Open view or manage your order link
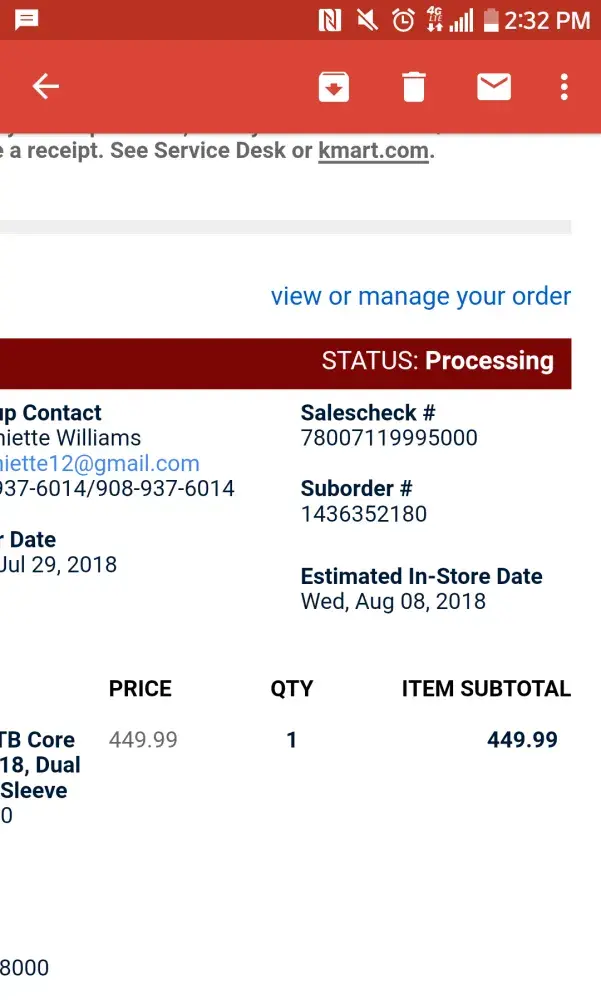Viewport: 601px width, 1000px height. (420, 296)
